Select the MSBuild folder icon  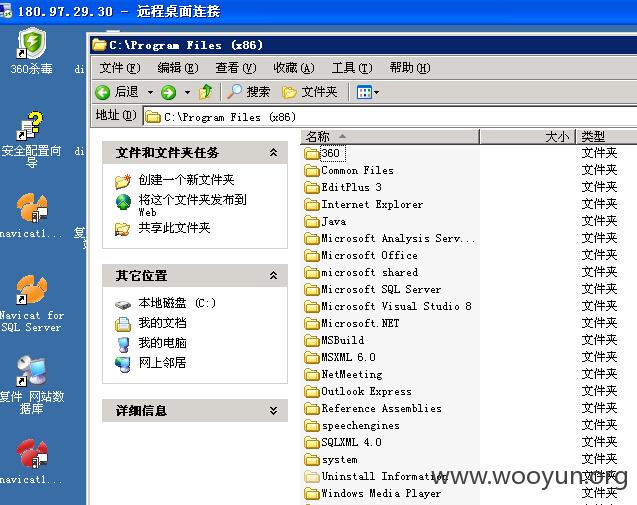[x=312, y=341]
